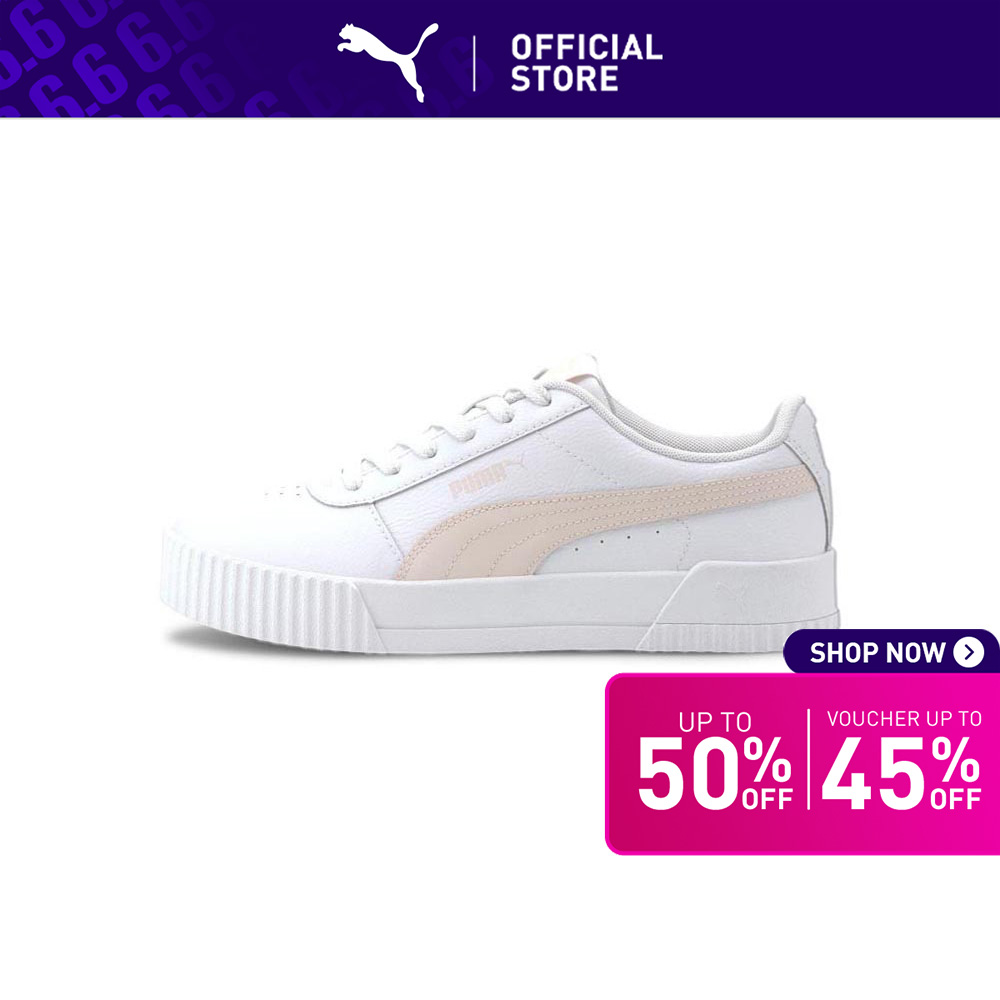Click the large 45 voucher number
1000x1000 pixels.
point(874,773)
